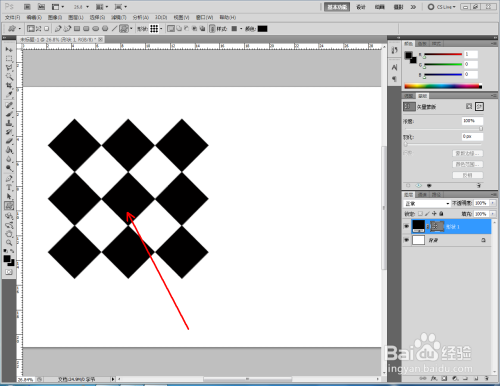The image size is (500, 386).
Task: Choose the Line shape tool in options bar
Action: pos(114,29)
